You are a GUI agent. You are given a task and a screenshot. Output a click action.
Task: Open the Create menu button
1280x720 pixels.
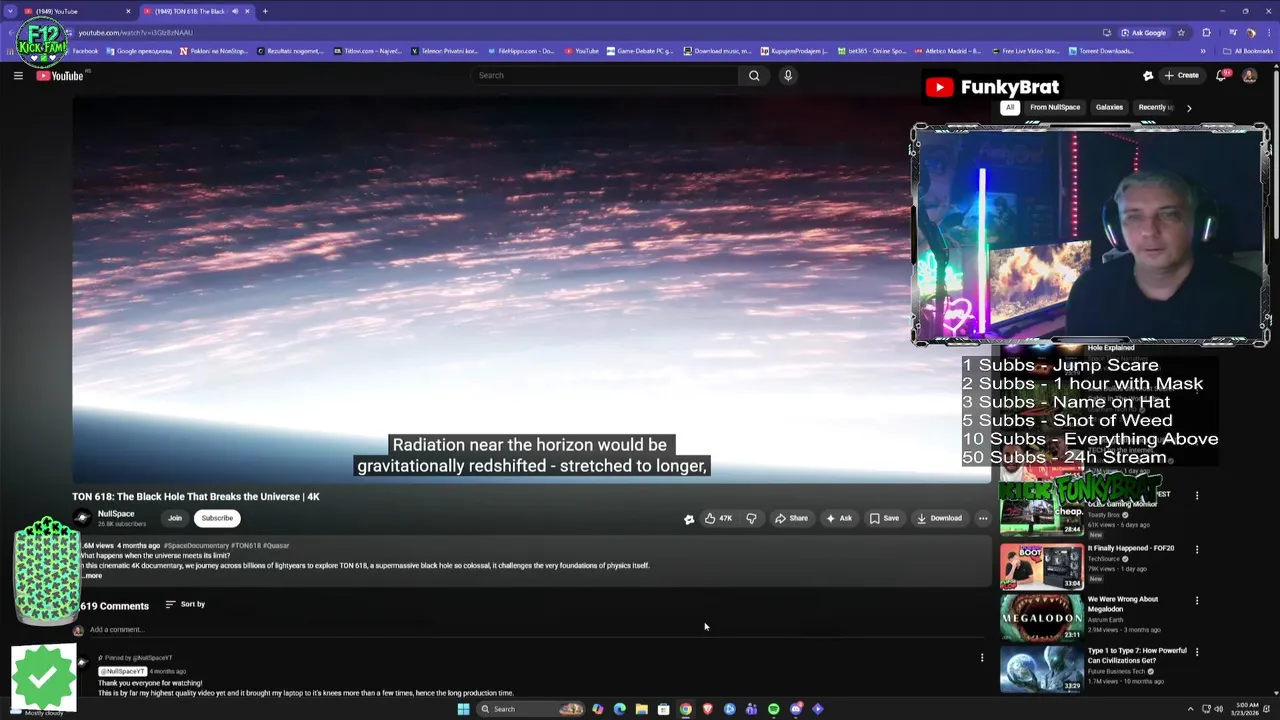click(1181, 75)
